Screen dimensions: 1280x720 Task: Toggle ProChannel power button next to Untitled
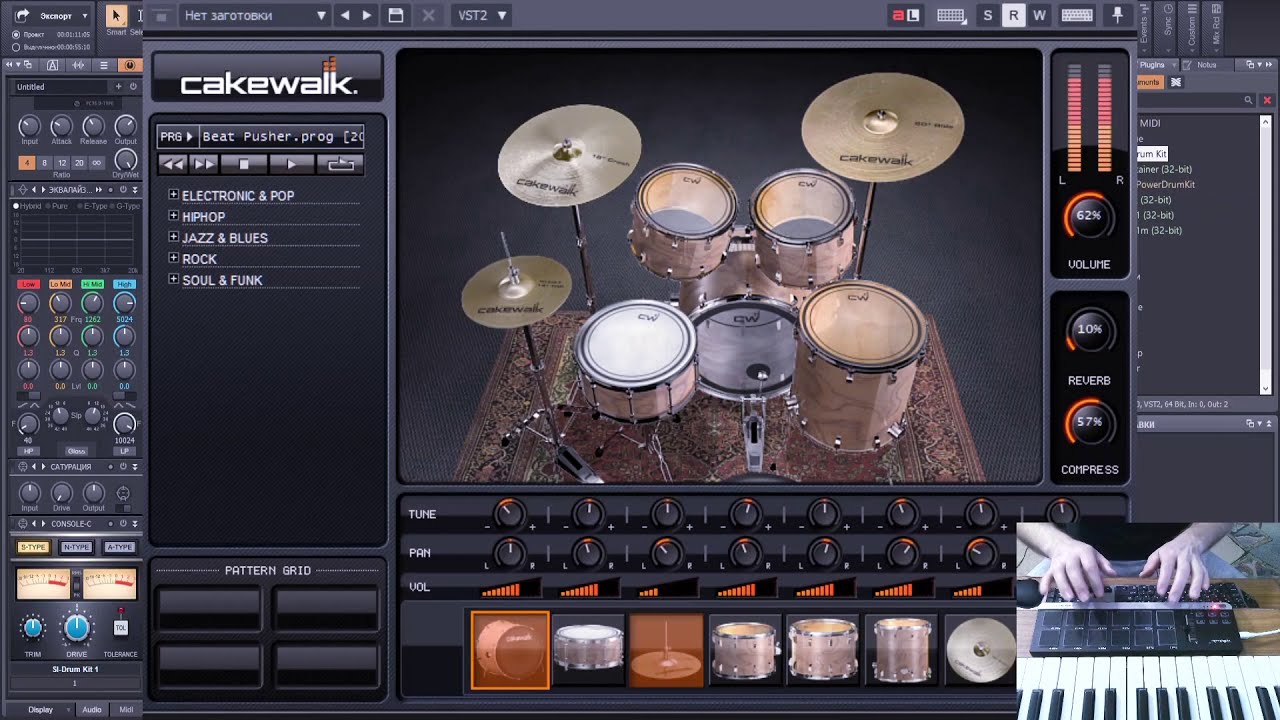point(133,87)
